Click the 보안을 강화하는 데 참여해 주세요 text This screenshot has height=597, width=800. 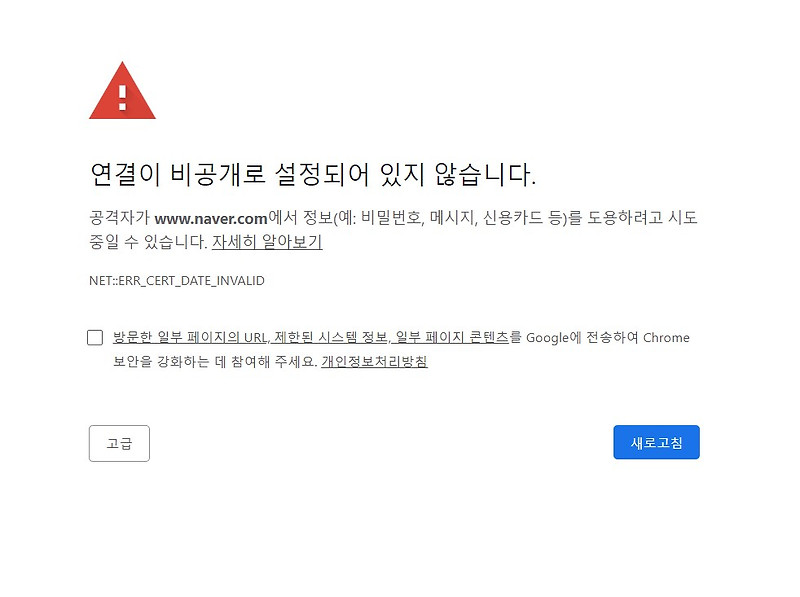pos(215,361)
